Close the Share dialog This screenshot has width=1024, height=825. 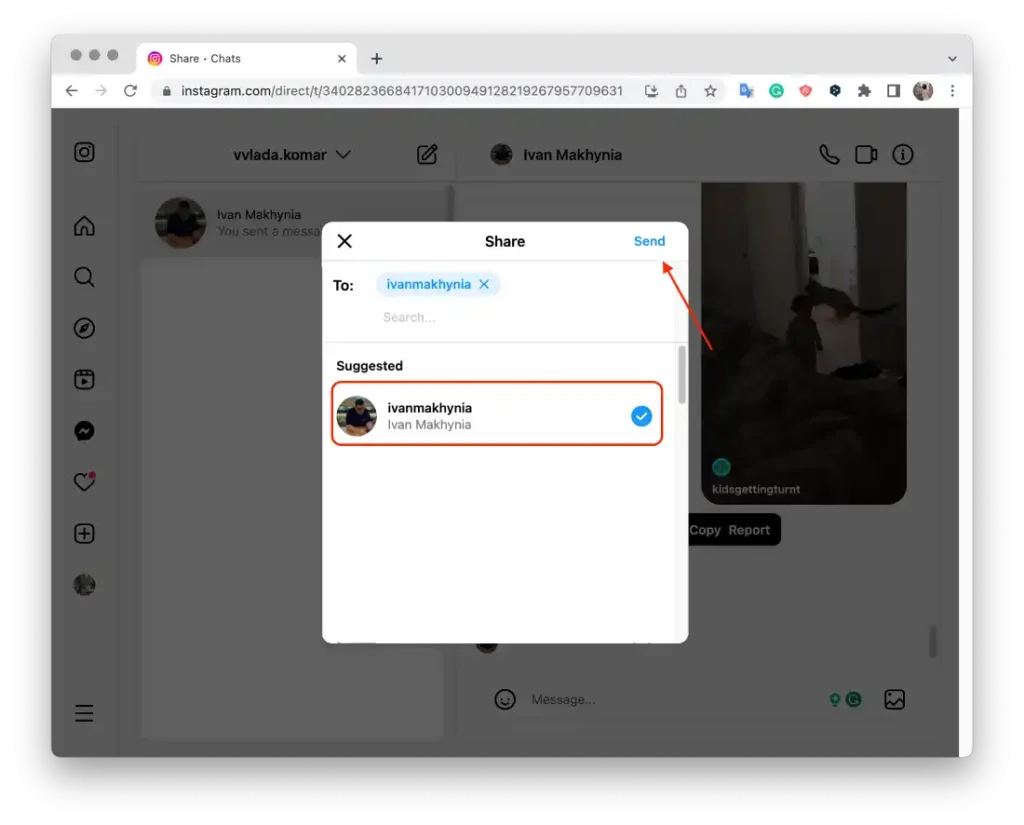point(345,241)
